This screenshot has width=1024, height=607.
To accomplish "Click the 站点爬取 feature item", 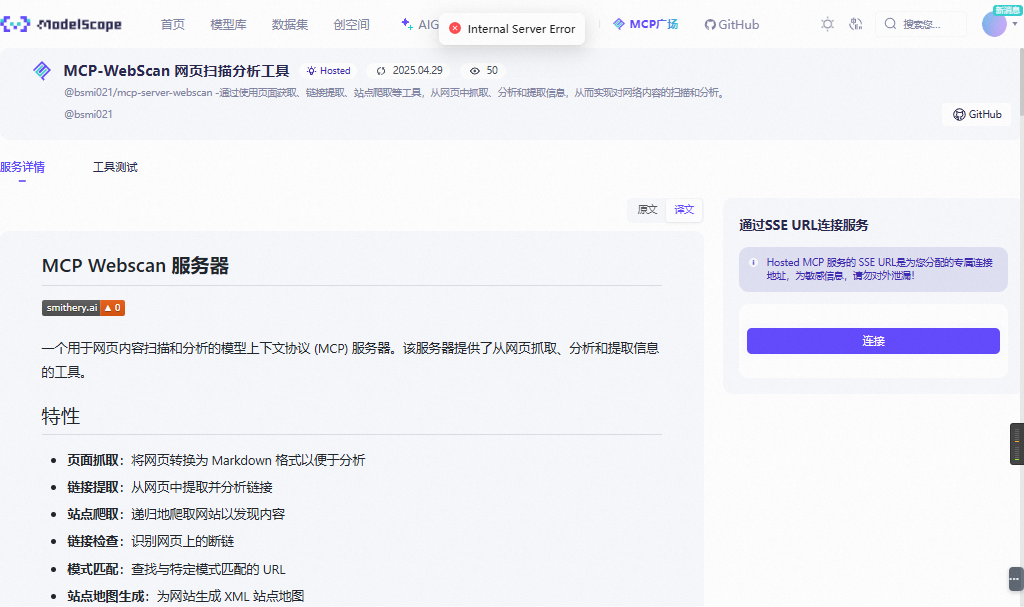I will click(176, 514).
